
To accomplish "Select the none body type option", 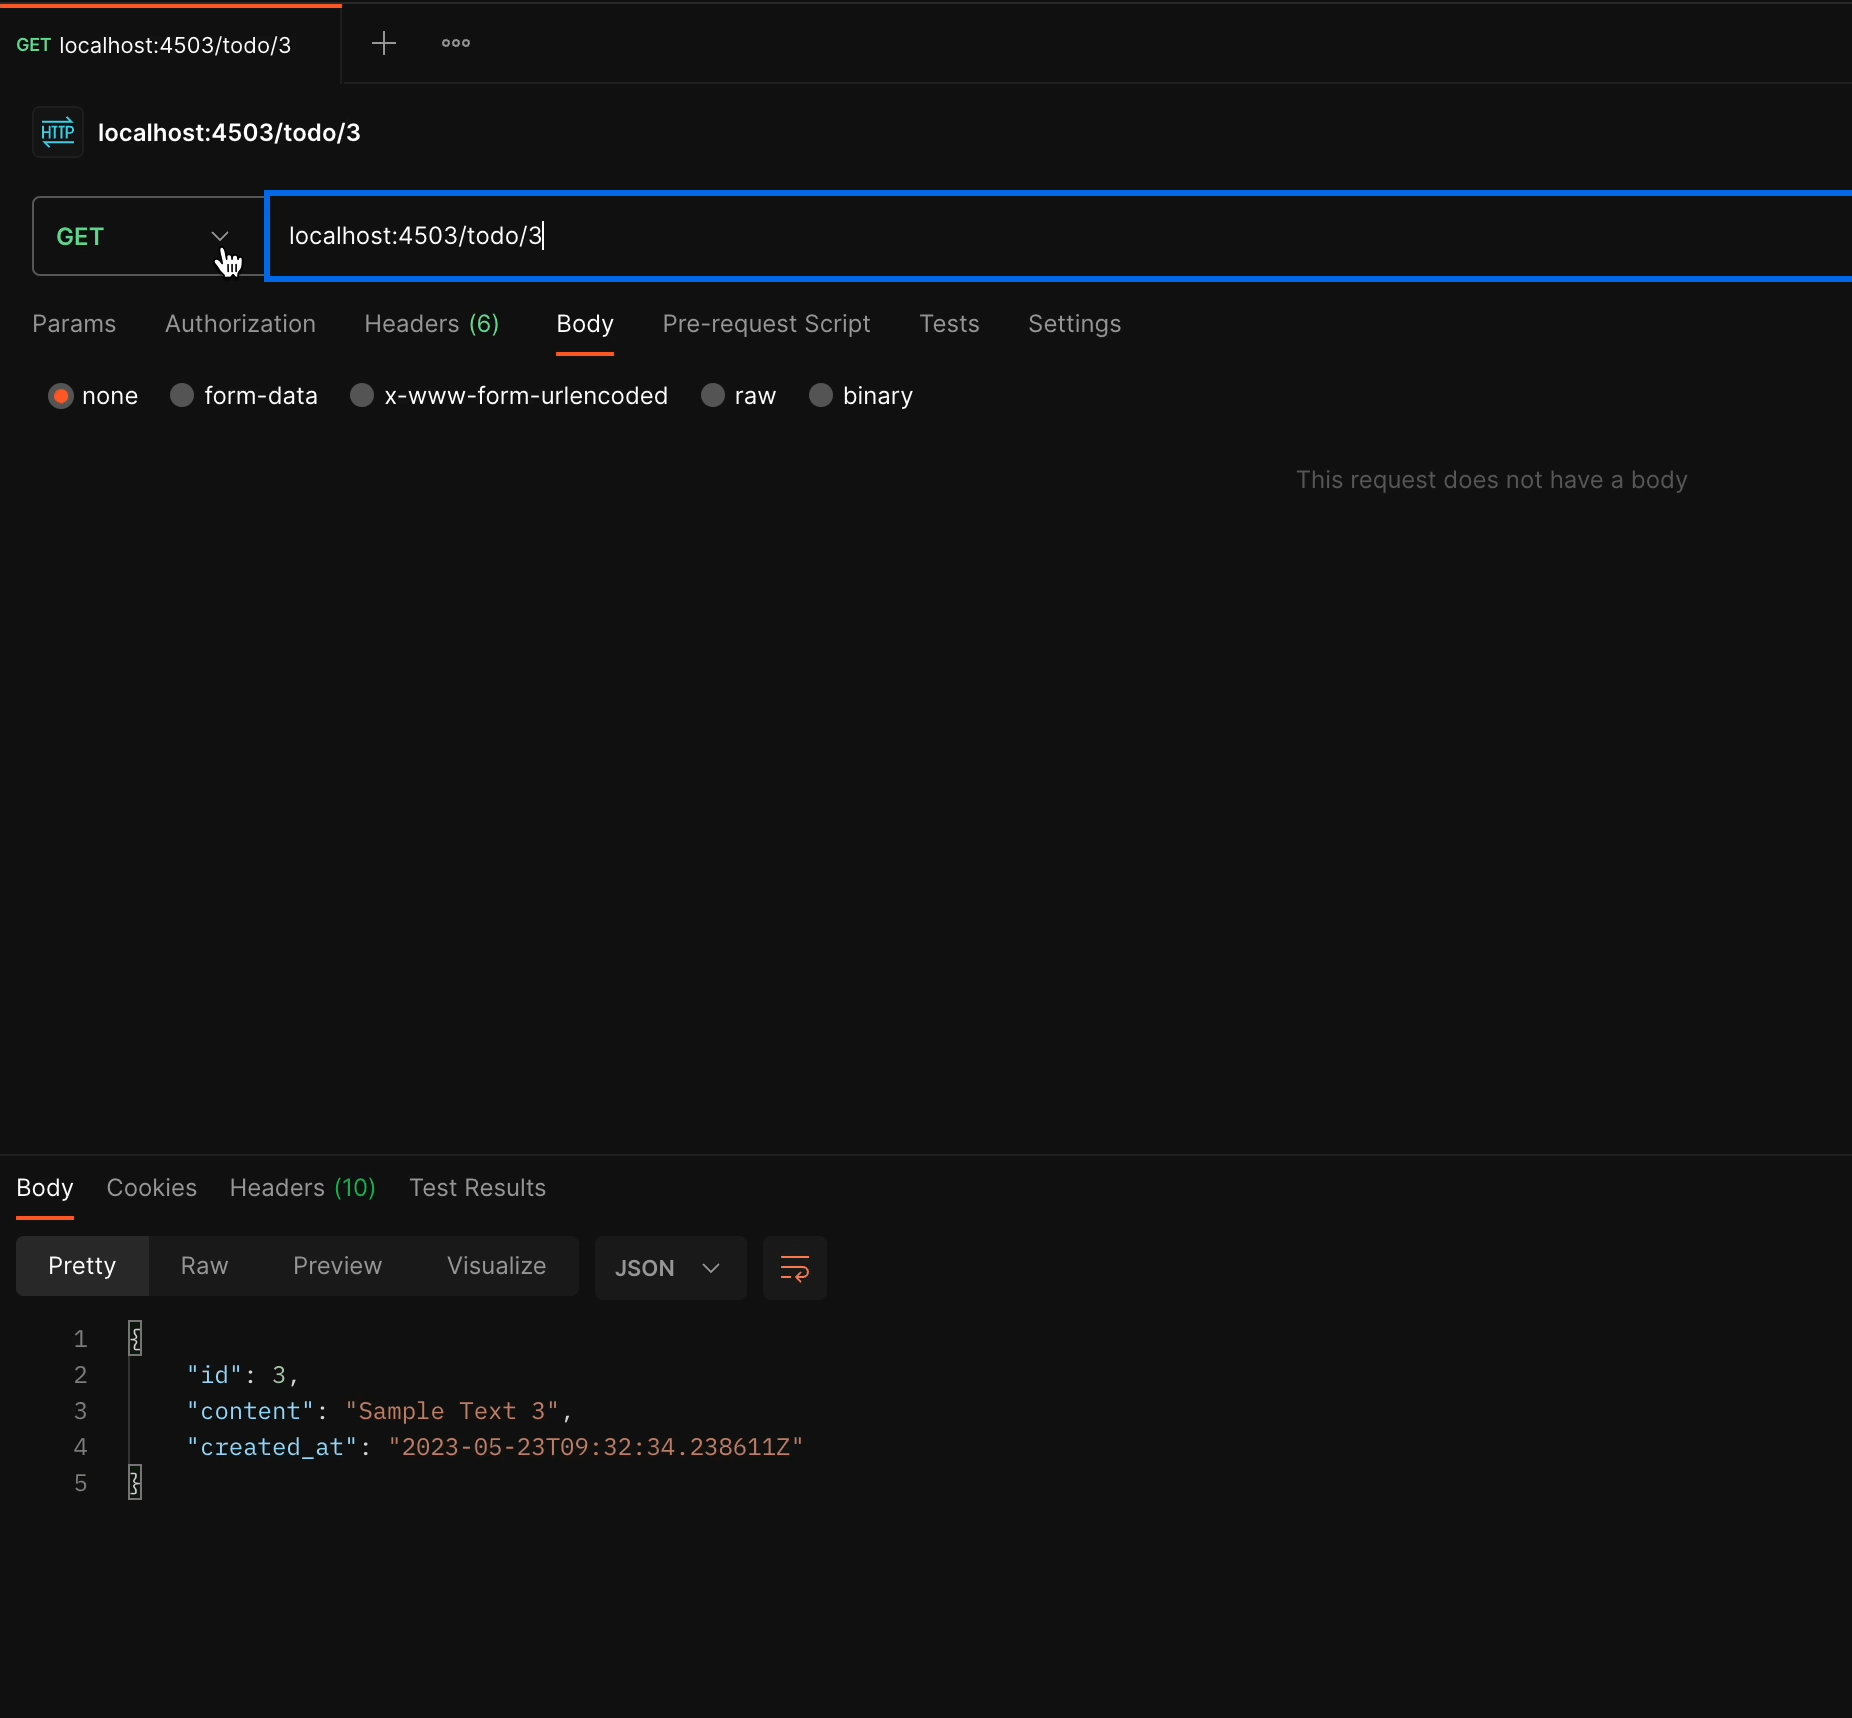I will click(x=61, y=396).
